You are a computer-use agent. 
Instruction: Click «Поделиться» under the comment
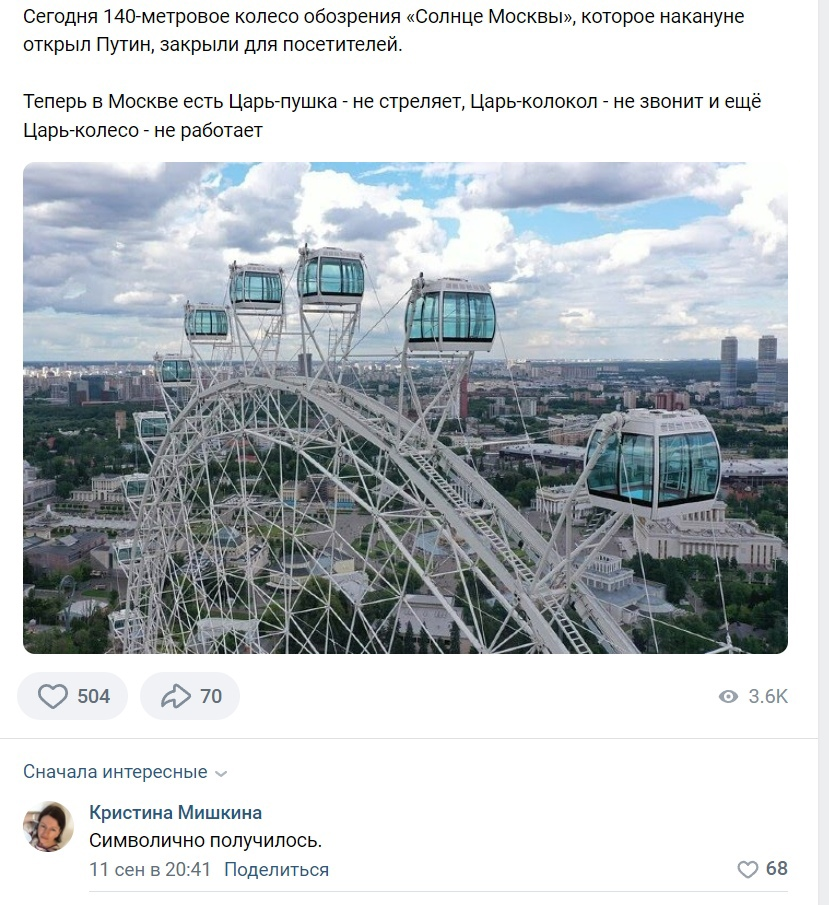click(x=277, y=869)
